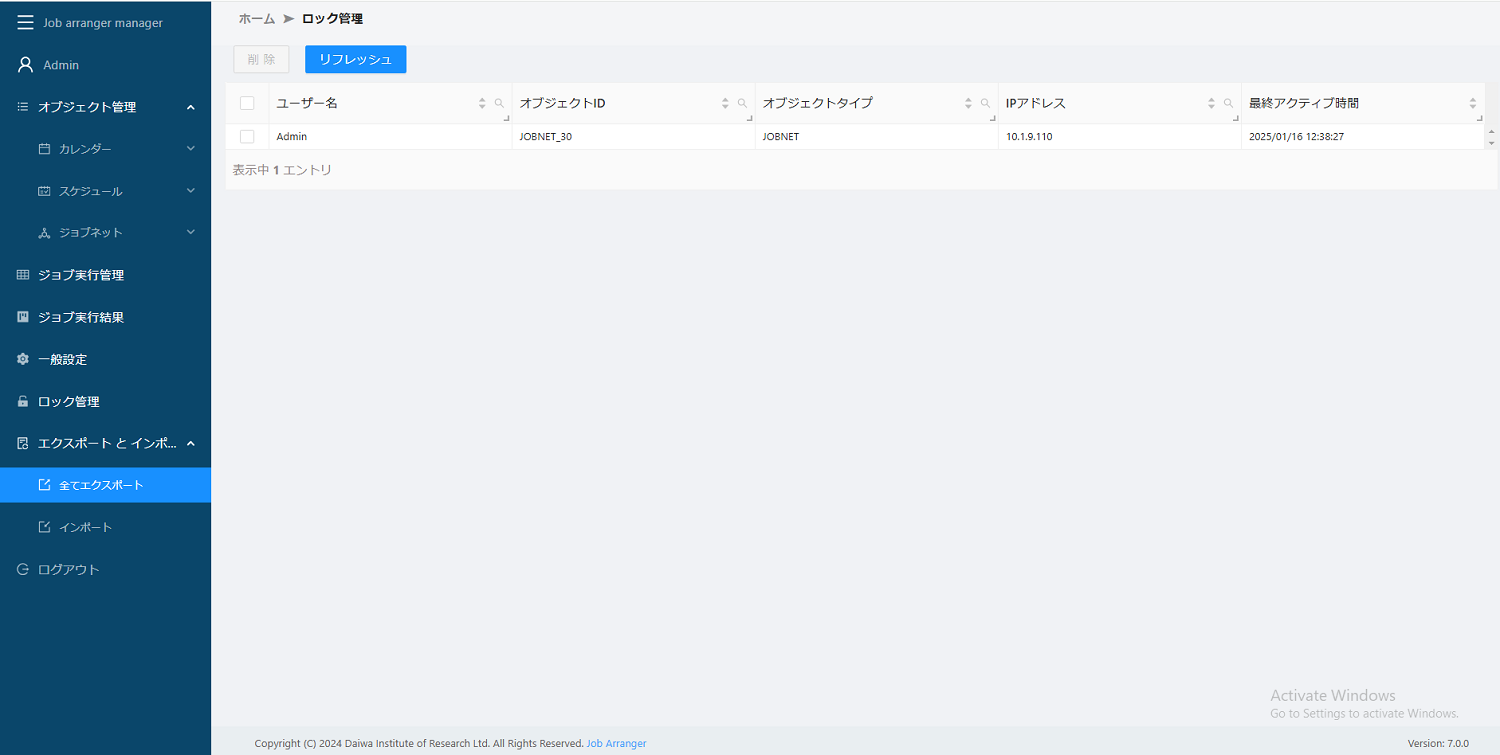The image size is (1500, 755).
Task: Open the search icon on the ユーザー名 column
Action: point(499,102)
